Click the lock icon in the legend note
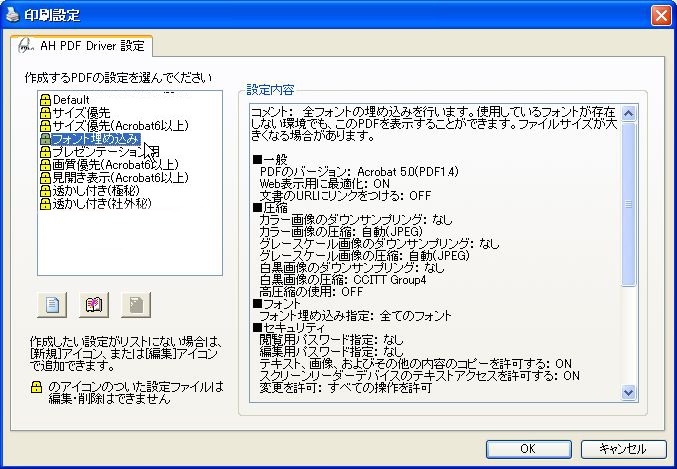The width and height of the screenshot is (677, 469). click(x=36, y=387)
